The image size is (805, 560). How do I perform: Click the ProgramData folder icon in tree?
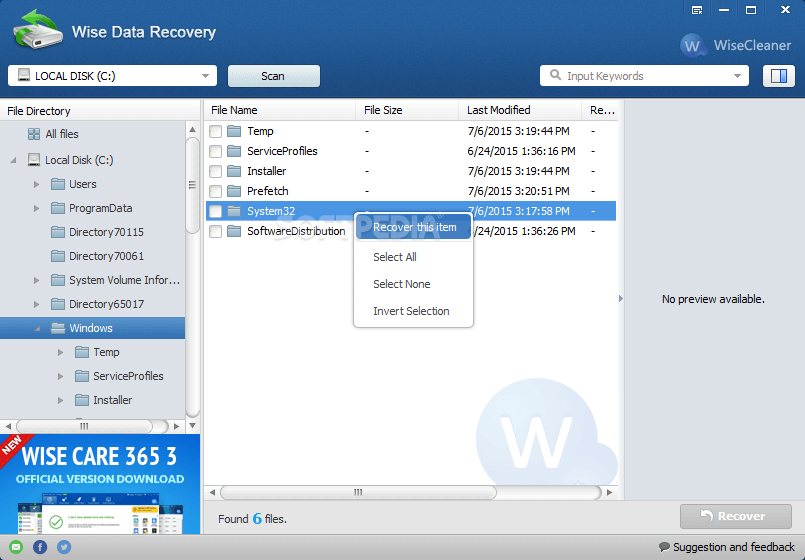pyautogui.click(x=58, y=208)
